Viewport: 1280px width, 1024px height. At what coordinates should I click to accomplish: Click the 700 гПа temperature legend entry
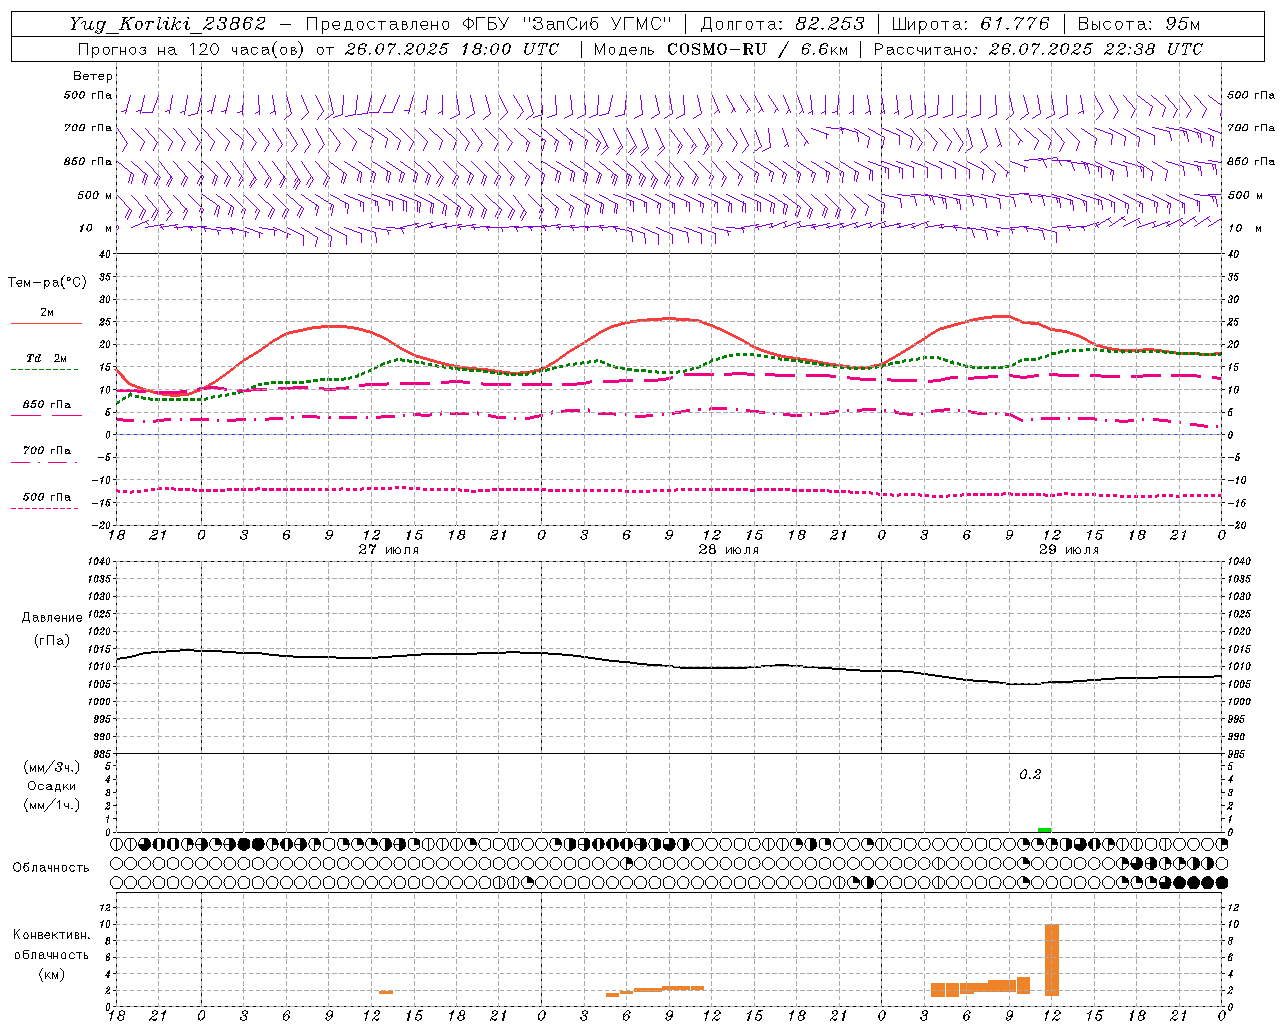tap(47, 451)
